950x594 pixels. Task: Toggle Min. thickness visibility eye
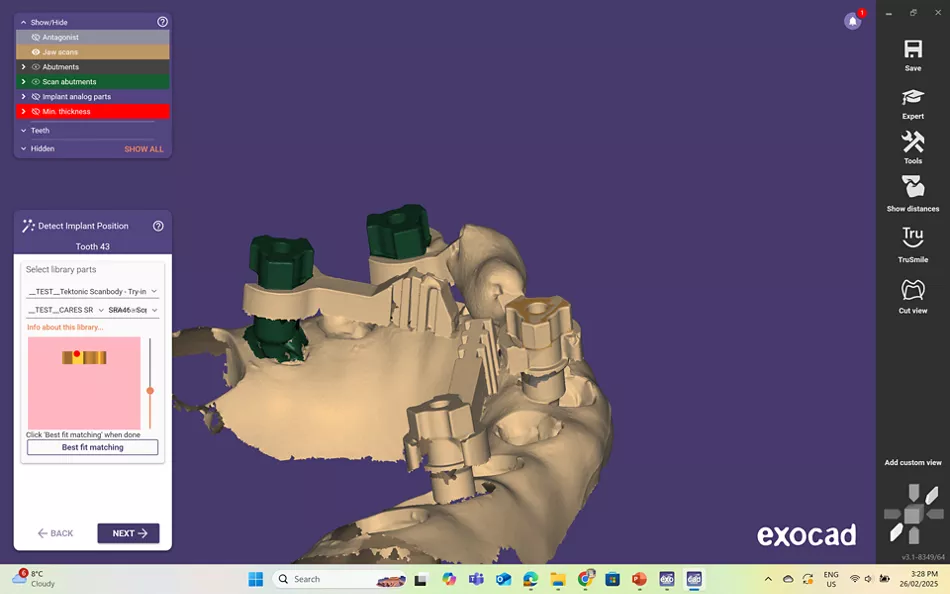point(36,112)
